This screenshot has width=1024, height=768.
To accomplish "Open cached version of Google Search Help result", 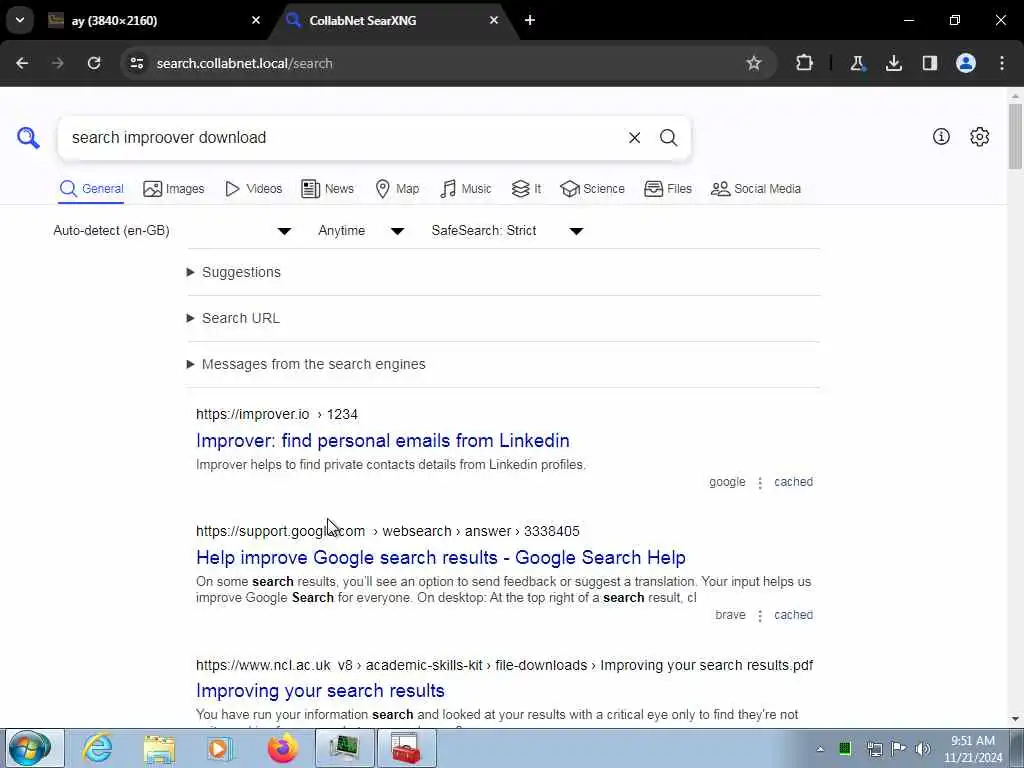I will (x=793, y=615).
